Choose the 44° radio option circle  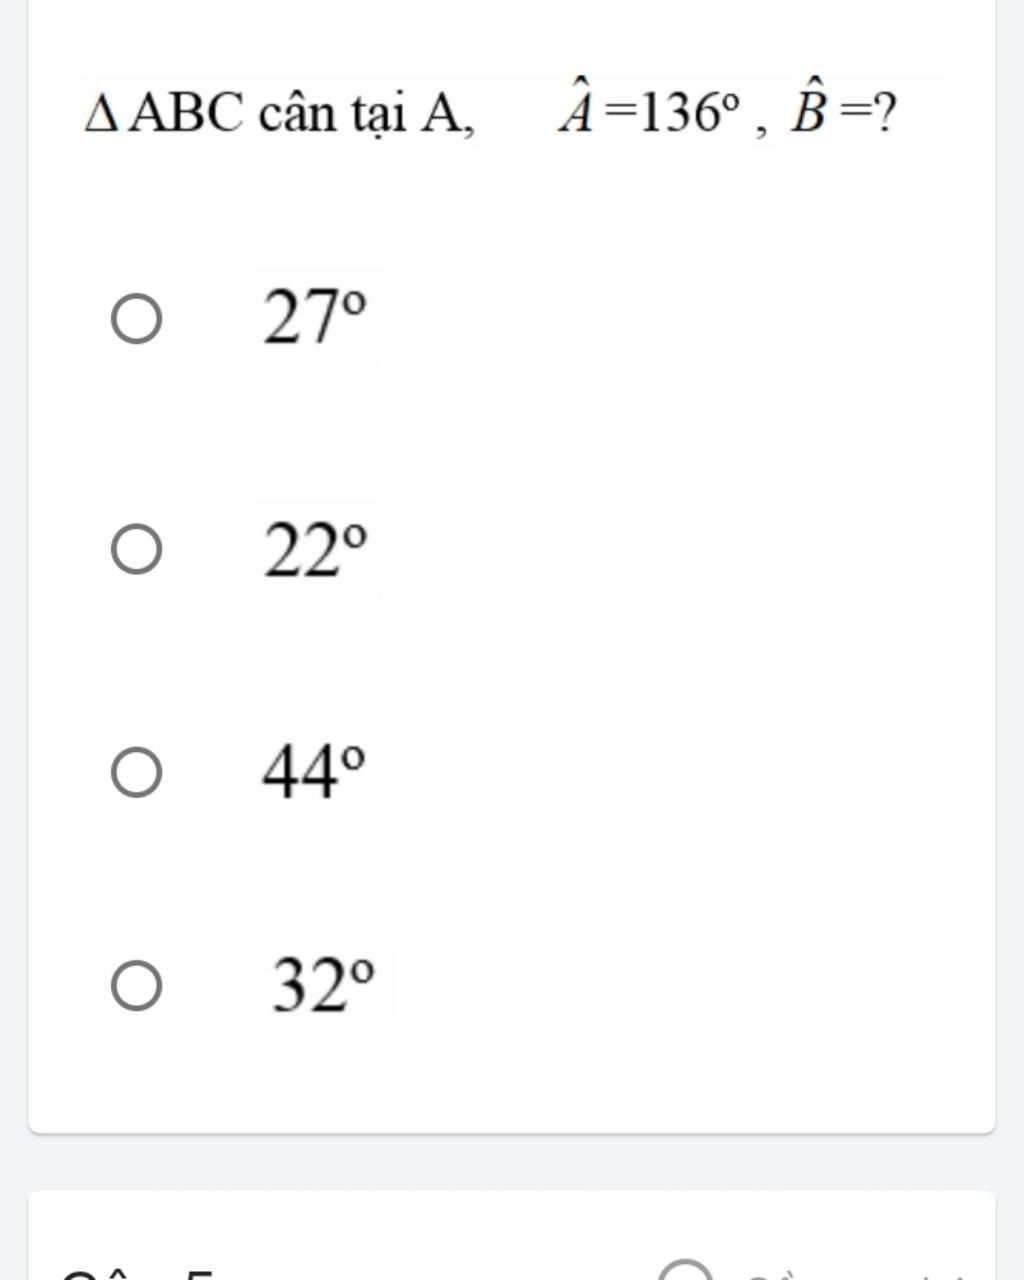click(x=135, y=772)
